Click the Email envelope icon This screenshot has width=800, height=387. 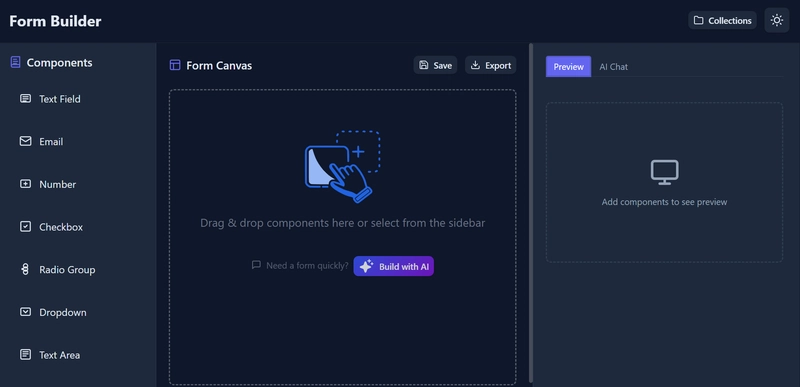[26, 141]
